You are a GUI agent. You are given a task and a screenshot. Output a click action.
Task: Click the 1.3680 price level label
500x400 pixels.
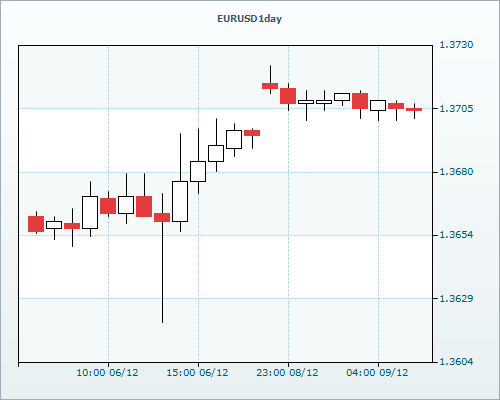click(x=456, y=172)
